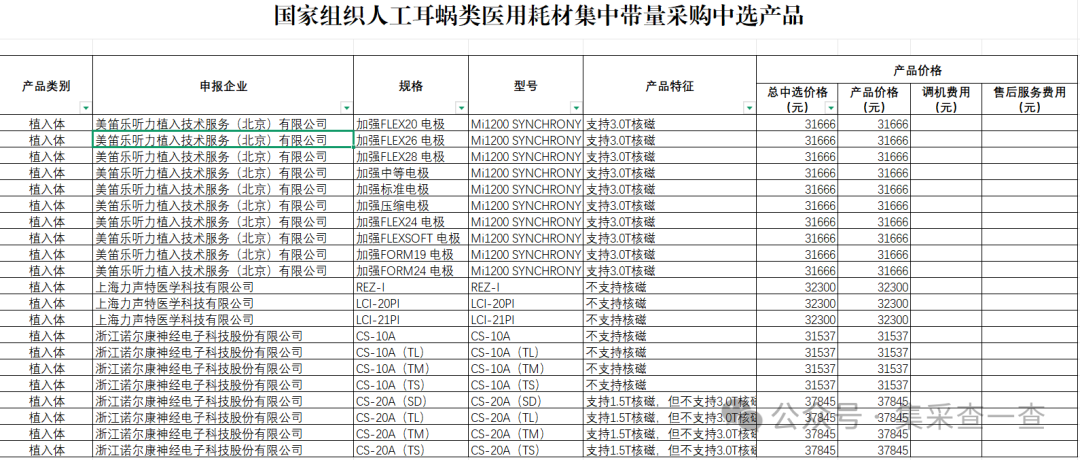Click 不支持核磁 in the LCI-20PI row
The width and height of the screenshot is (1080, 460).
(669, 303)
